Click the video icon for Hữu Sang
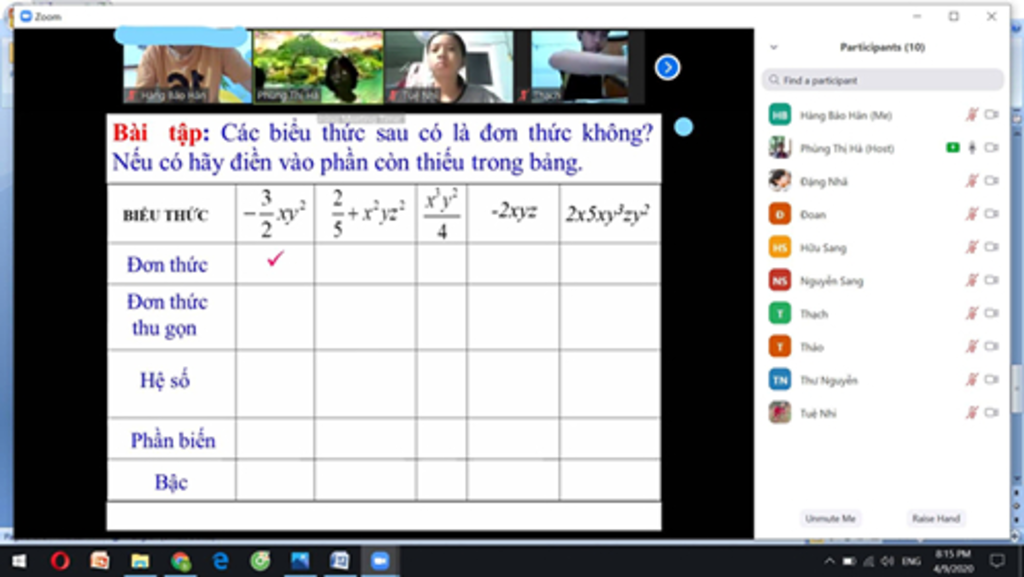The height and width of the screenshot is (577, 1024). (x=992, y=247)
